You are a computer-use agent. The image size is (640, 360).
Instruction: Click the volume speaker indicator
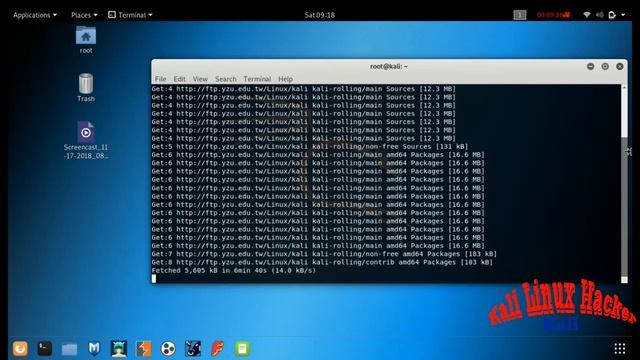coord(599,15)
